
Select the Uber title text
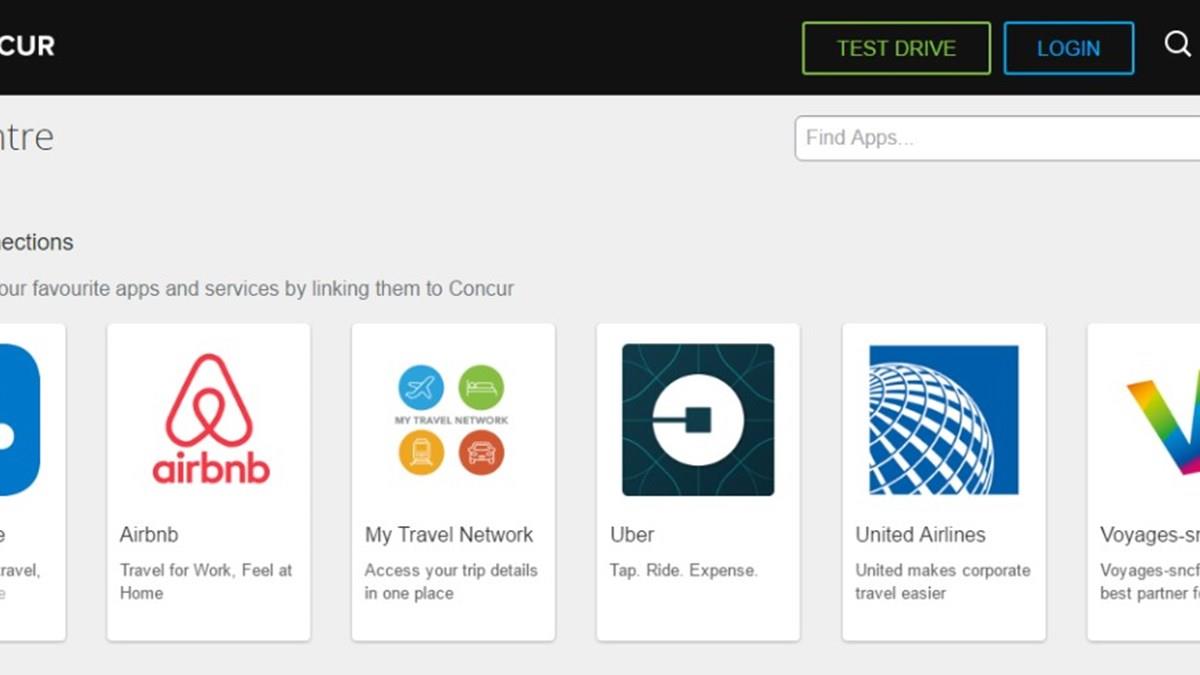click(x=632, y=535)
